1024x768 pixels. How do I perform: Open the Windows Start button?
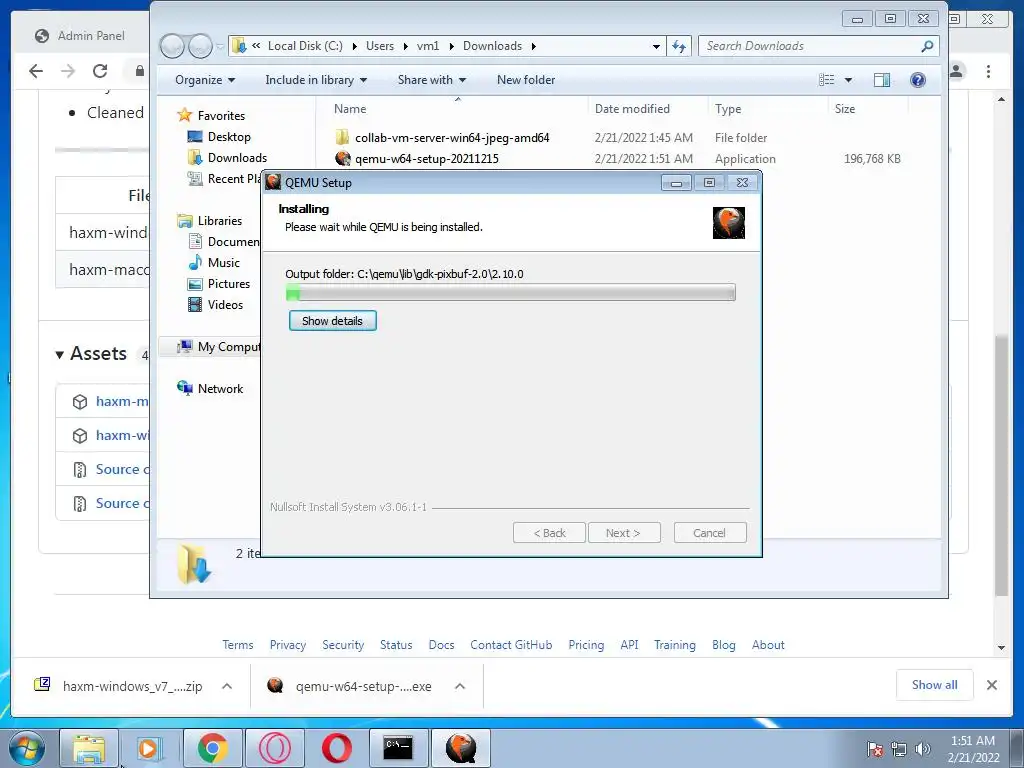[27, 748]
